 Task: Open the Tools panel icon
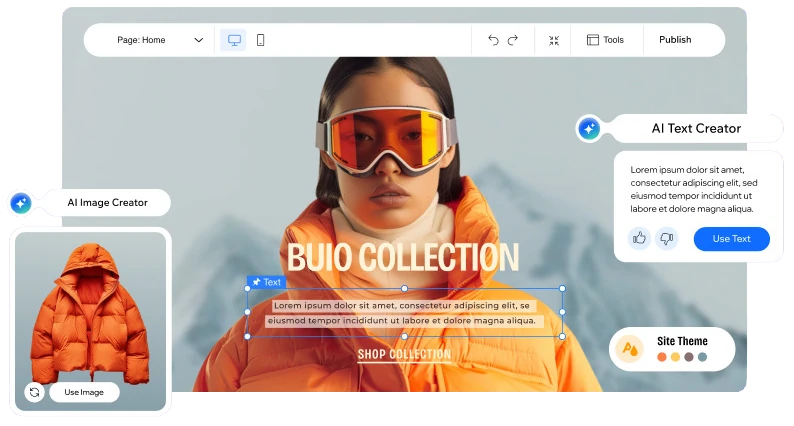tap(592, 40)
